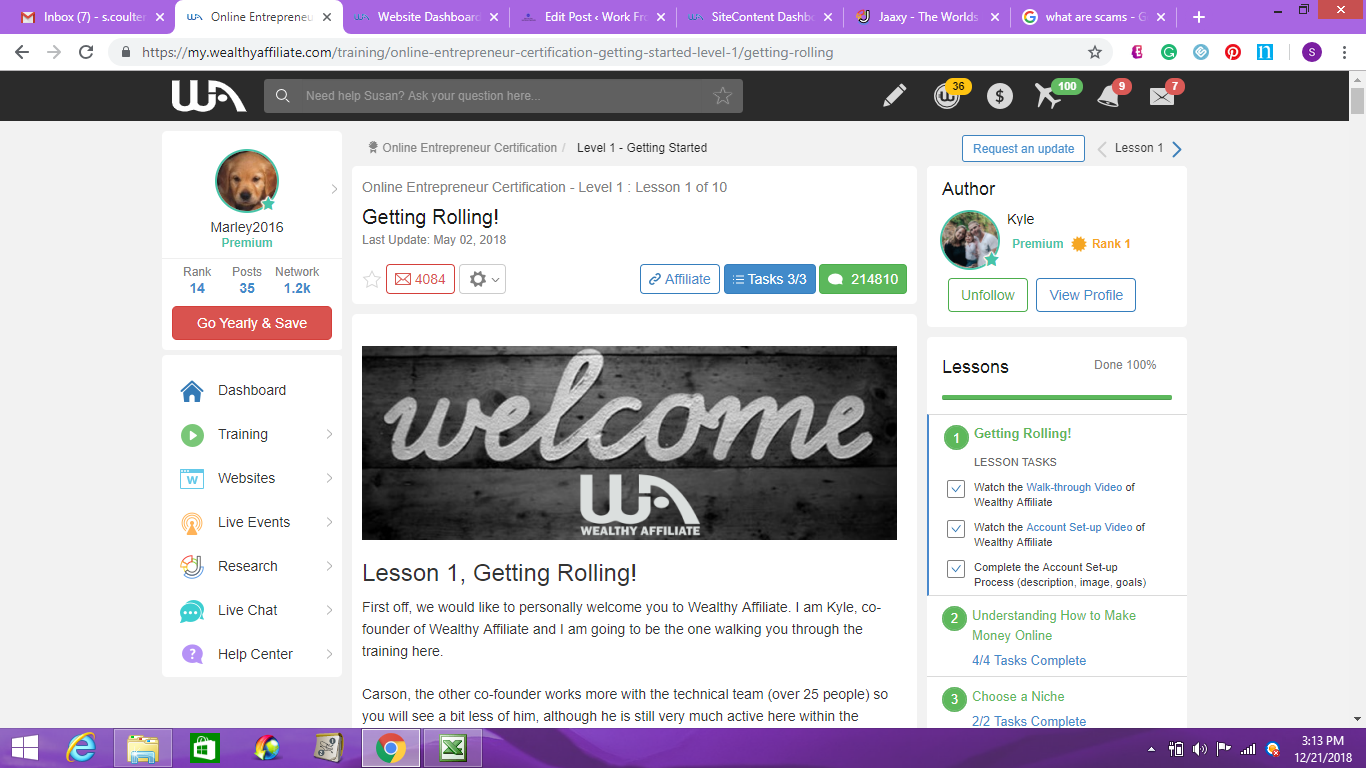
Task: Open Internet Explorer from the taskbar
Action: coord(80,748)
